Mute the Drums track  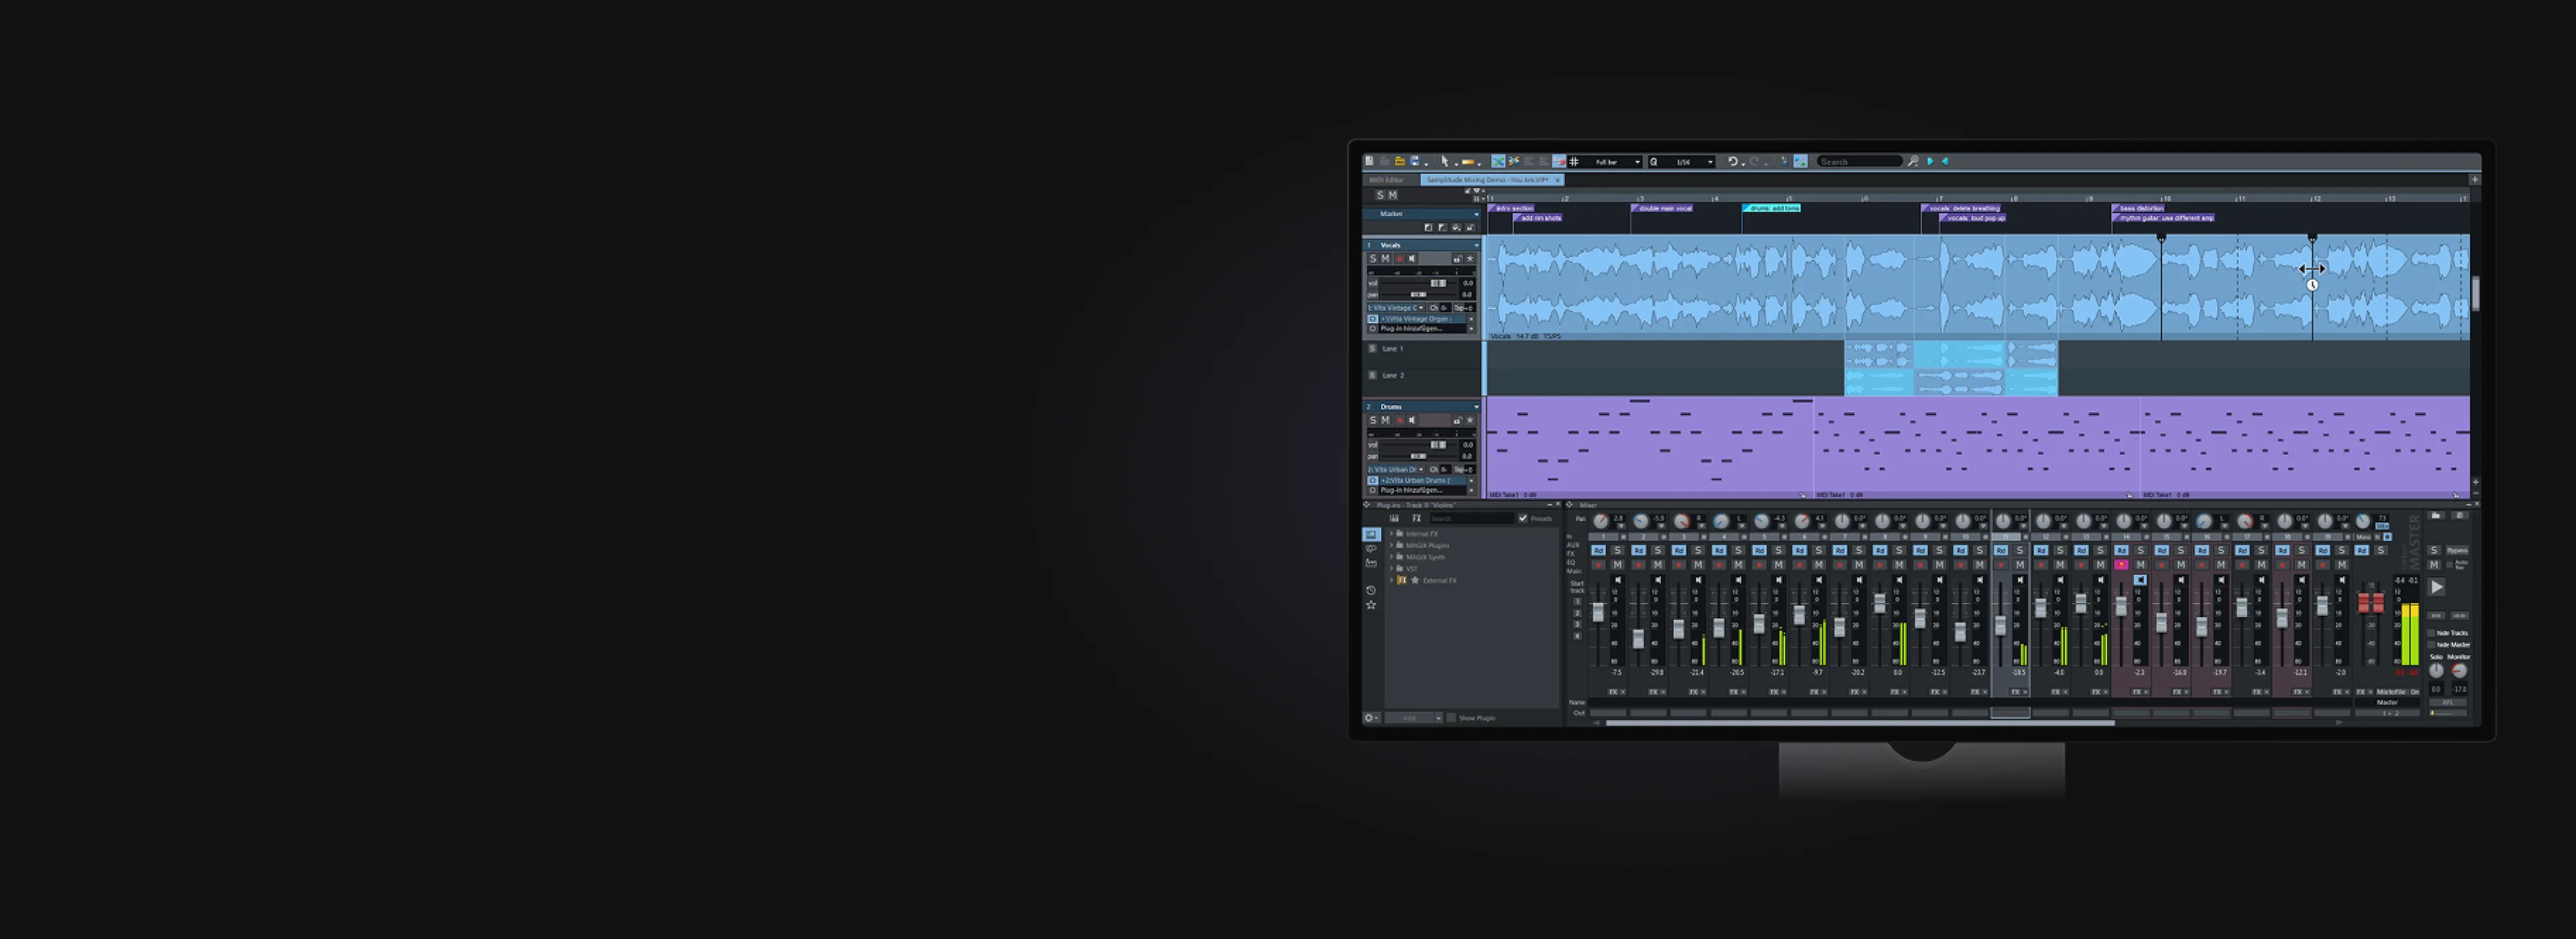pos(1386,420)
